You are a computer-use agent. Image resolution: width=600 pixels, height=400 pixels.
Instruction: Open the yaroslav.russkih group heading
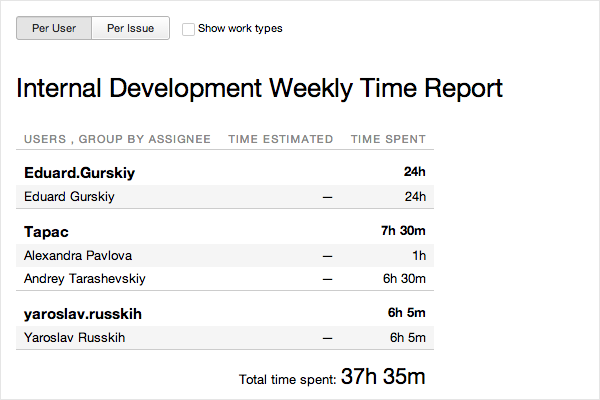[83, 314]
